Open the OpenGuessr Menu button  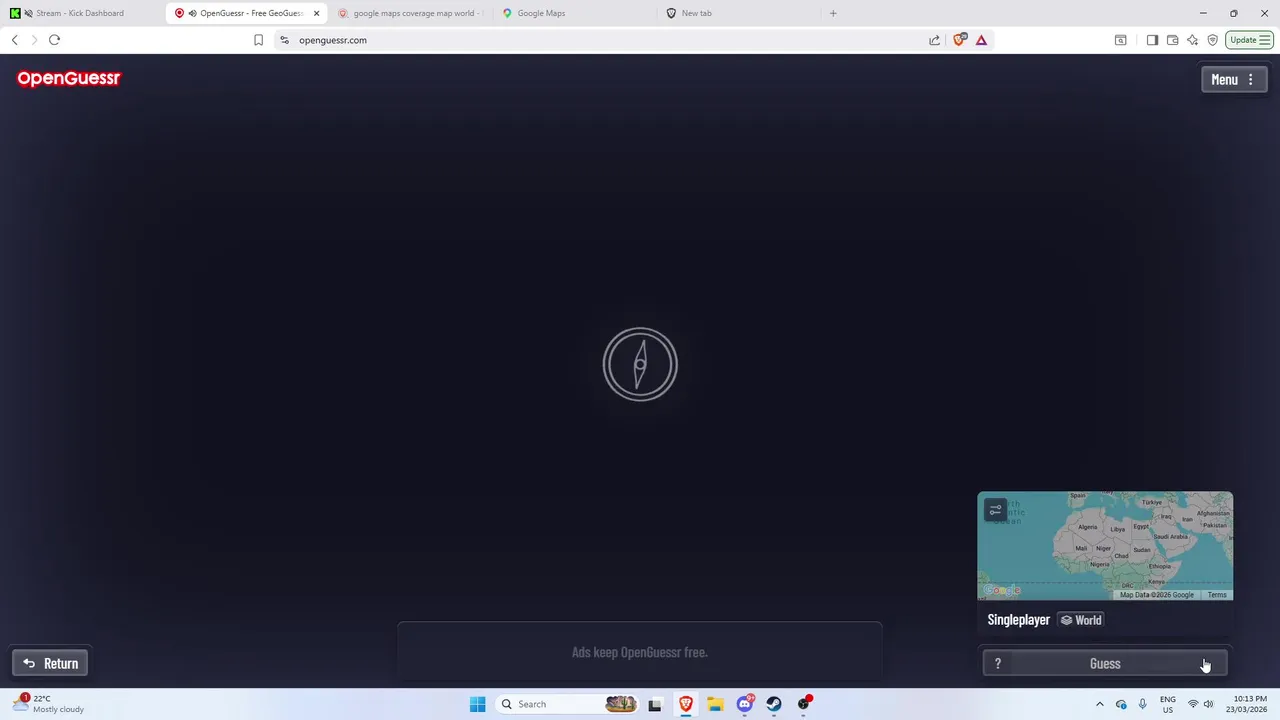(x=1234, y=80)
